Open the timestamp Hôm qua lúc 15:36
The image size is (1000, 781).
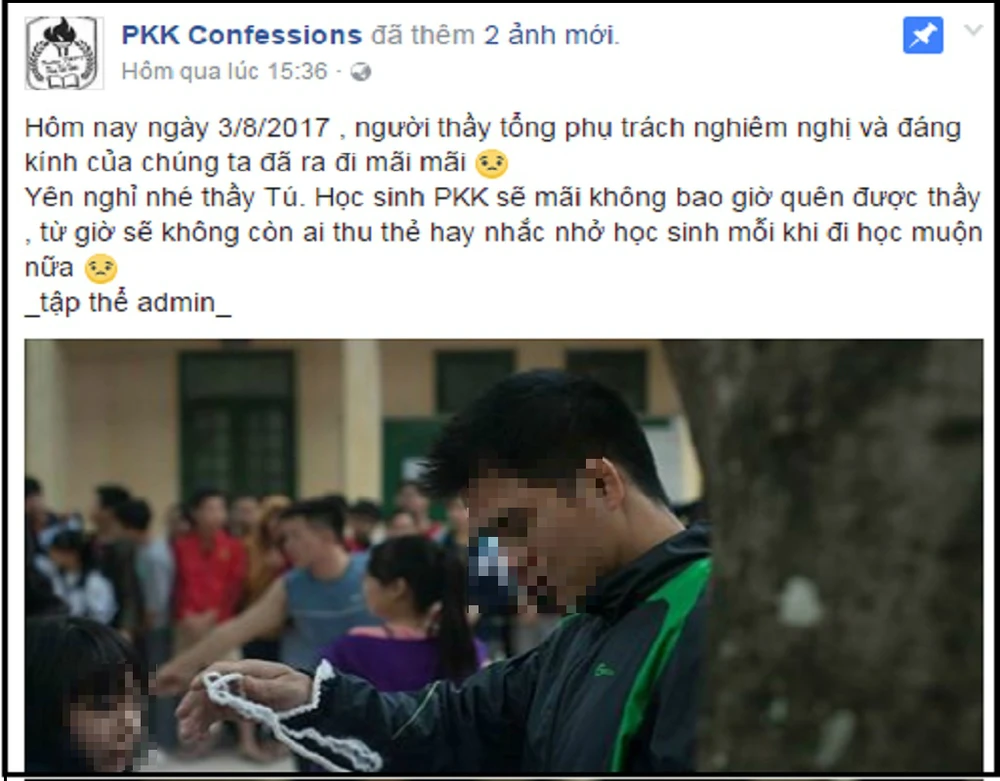tap(224, 71)
